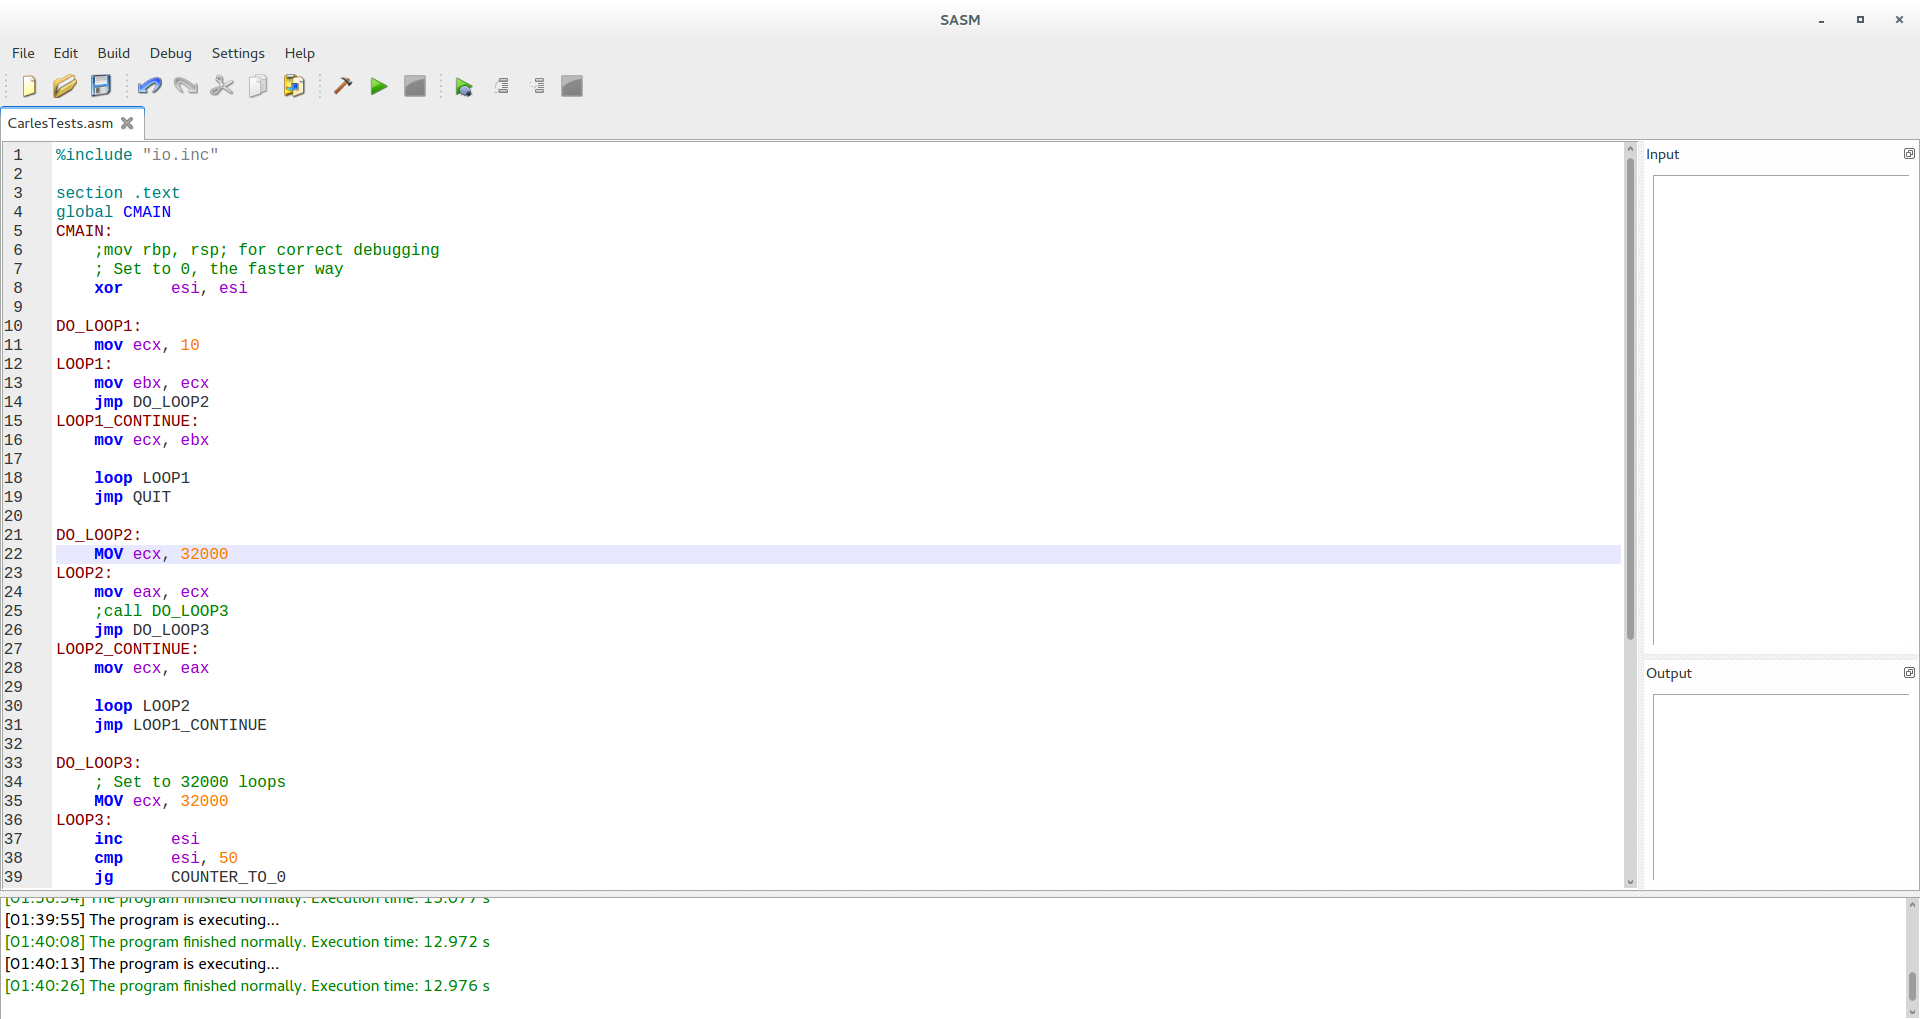Maximize the SASM window

tap(1860, 19)
